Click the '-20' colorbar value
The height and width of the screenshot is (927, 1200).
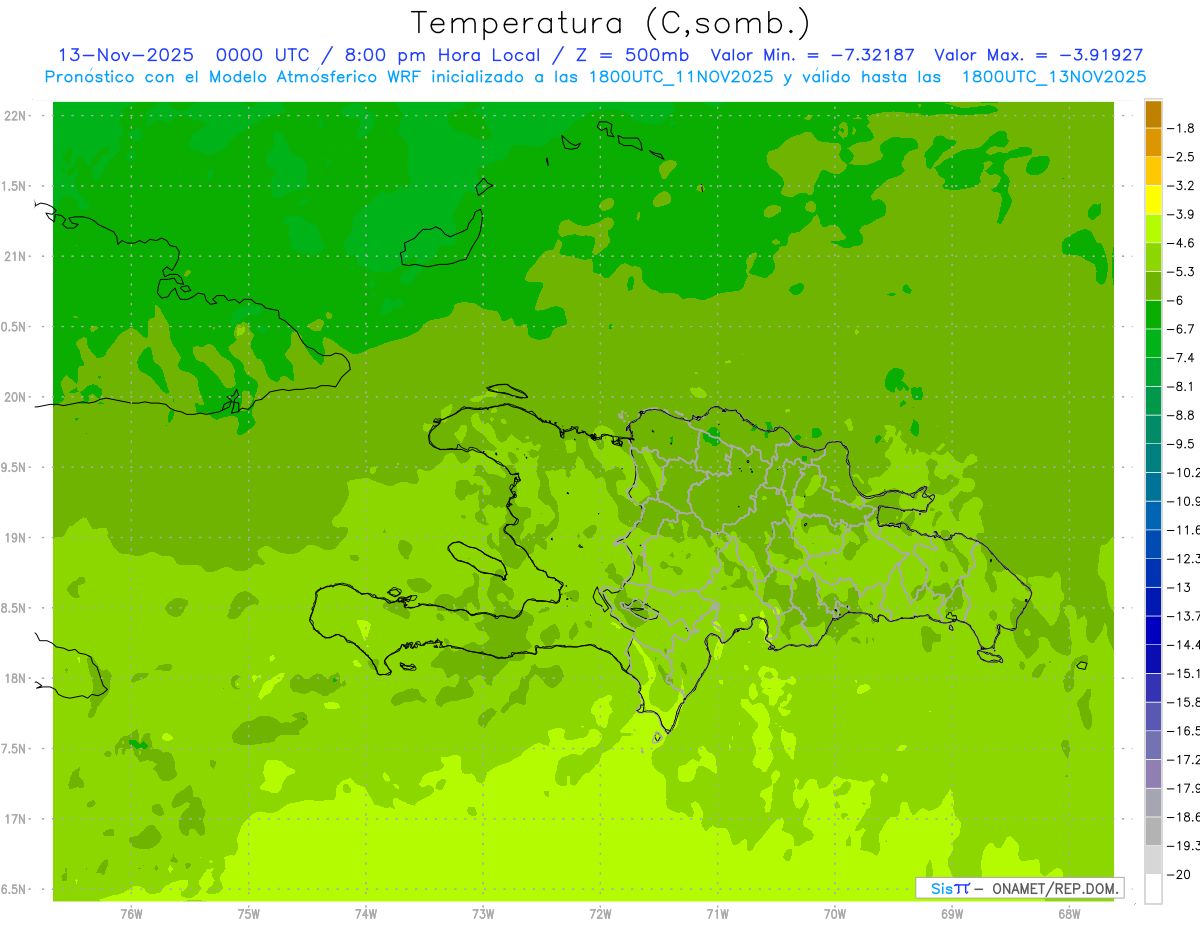(1180, 875)
